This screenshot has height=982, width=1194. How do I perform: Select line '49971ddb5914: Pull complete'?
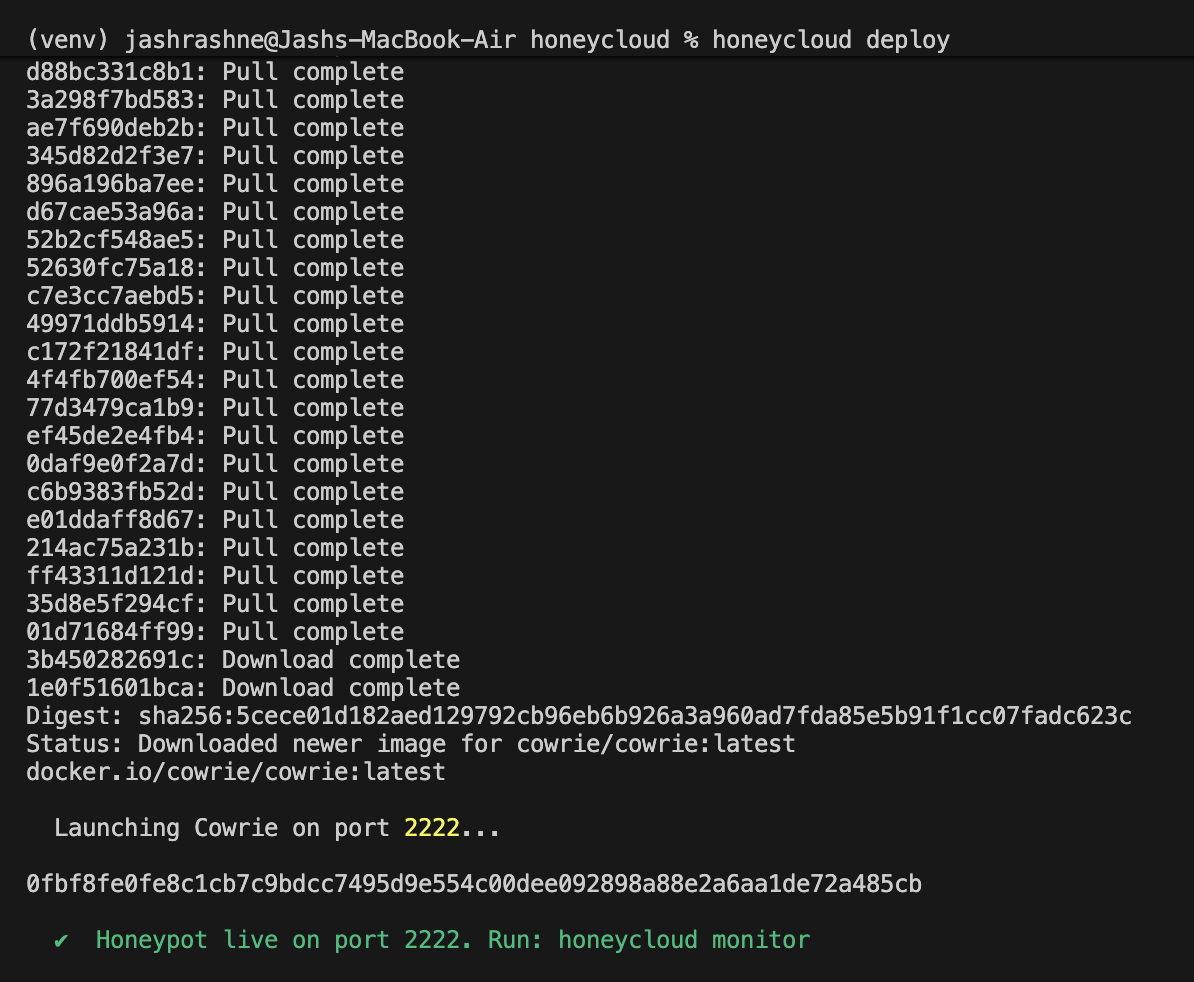215,324
